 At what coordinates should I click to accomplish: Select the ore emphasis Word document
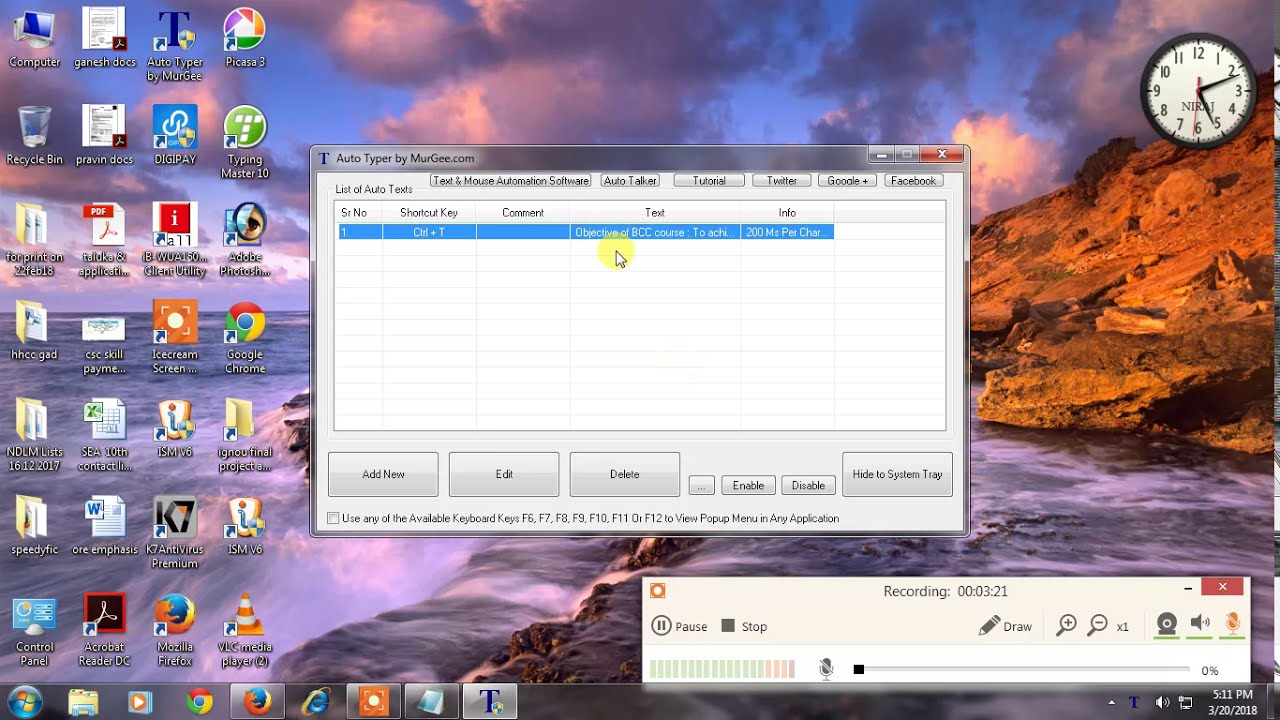click(105, 526)
